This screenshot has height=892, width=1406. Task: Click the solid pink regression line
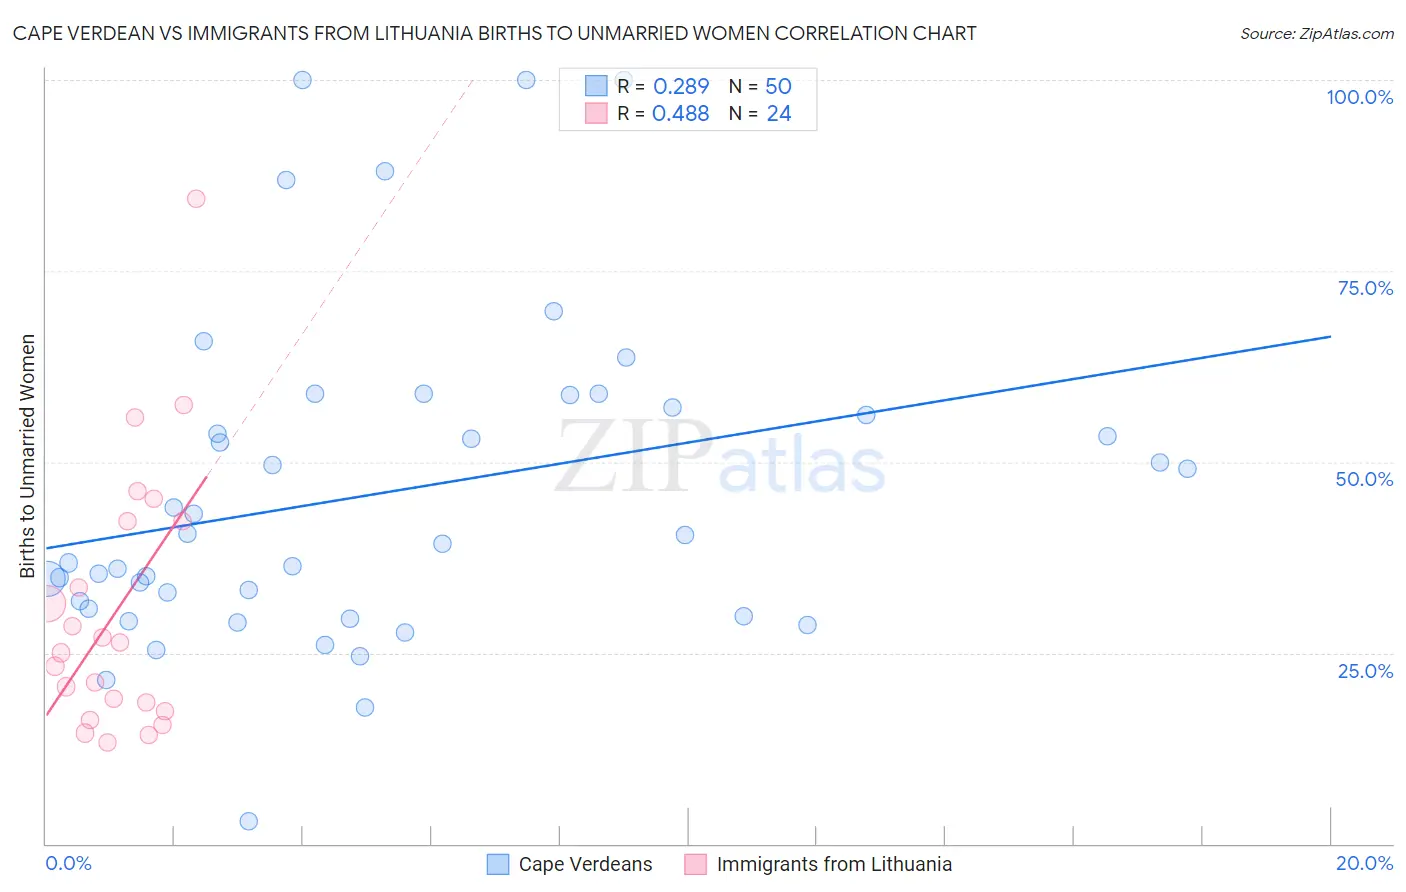tap(125, 597)
